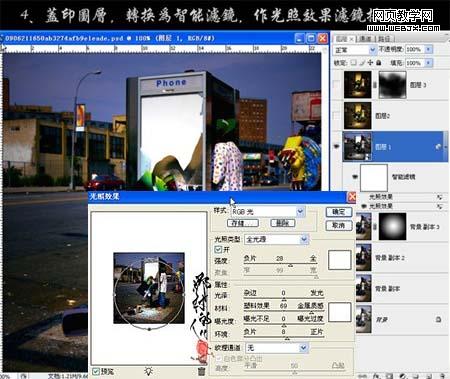Click lock transparent pixels icon
The height and width of the screenshot is (379, 450).
tap(354, 62)
